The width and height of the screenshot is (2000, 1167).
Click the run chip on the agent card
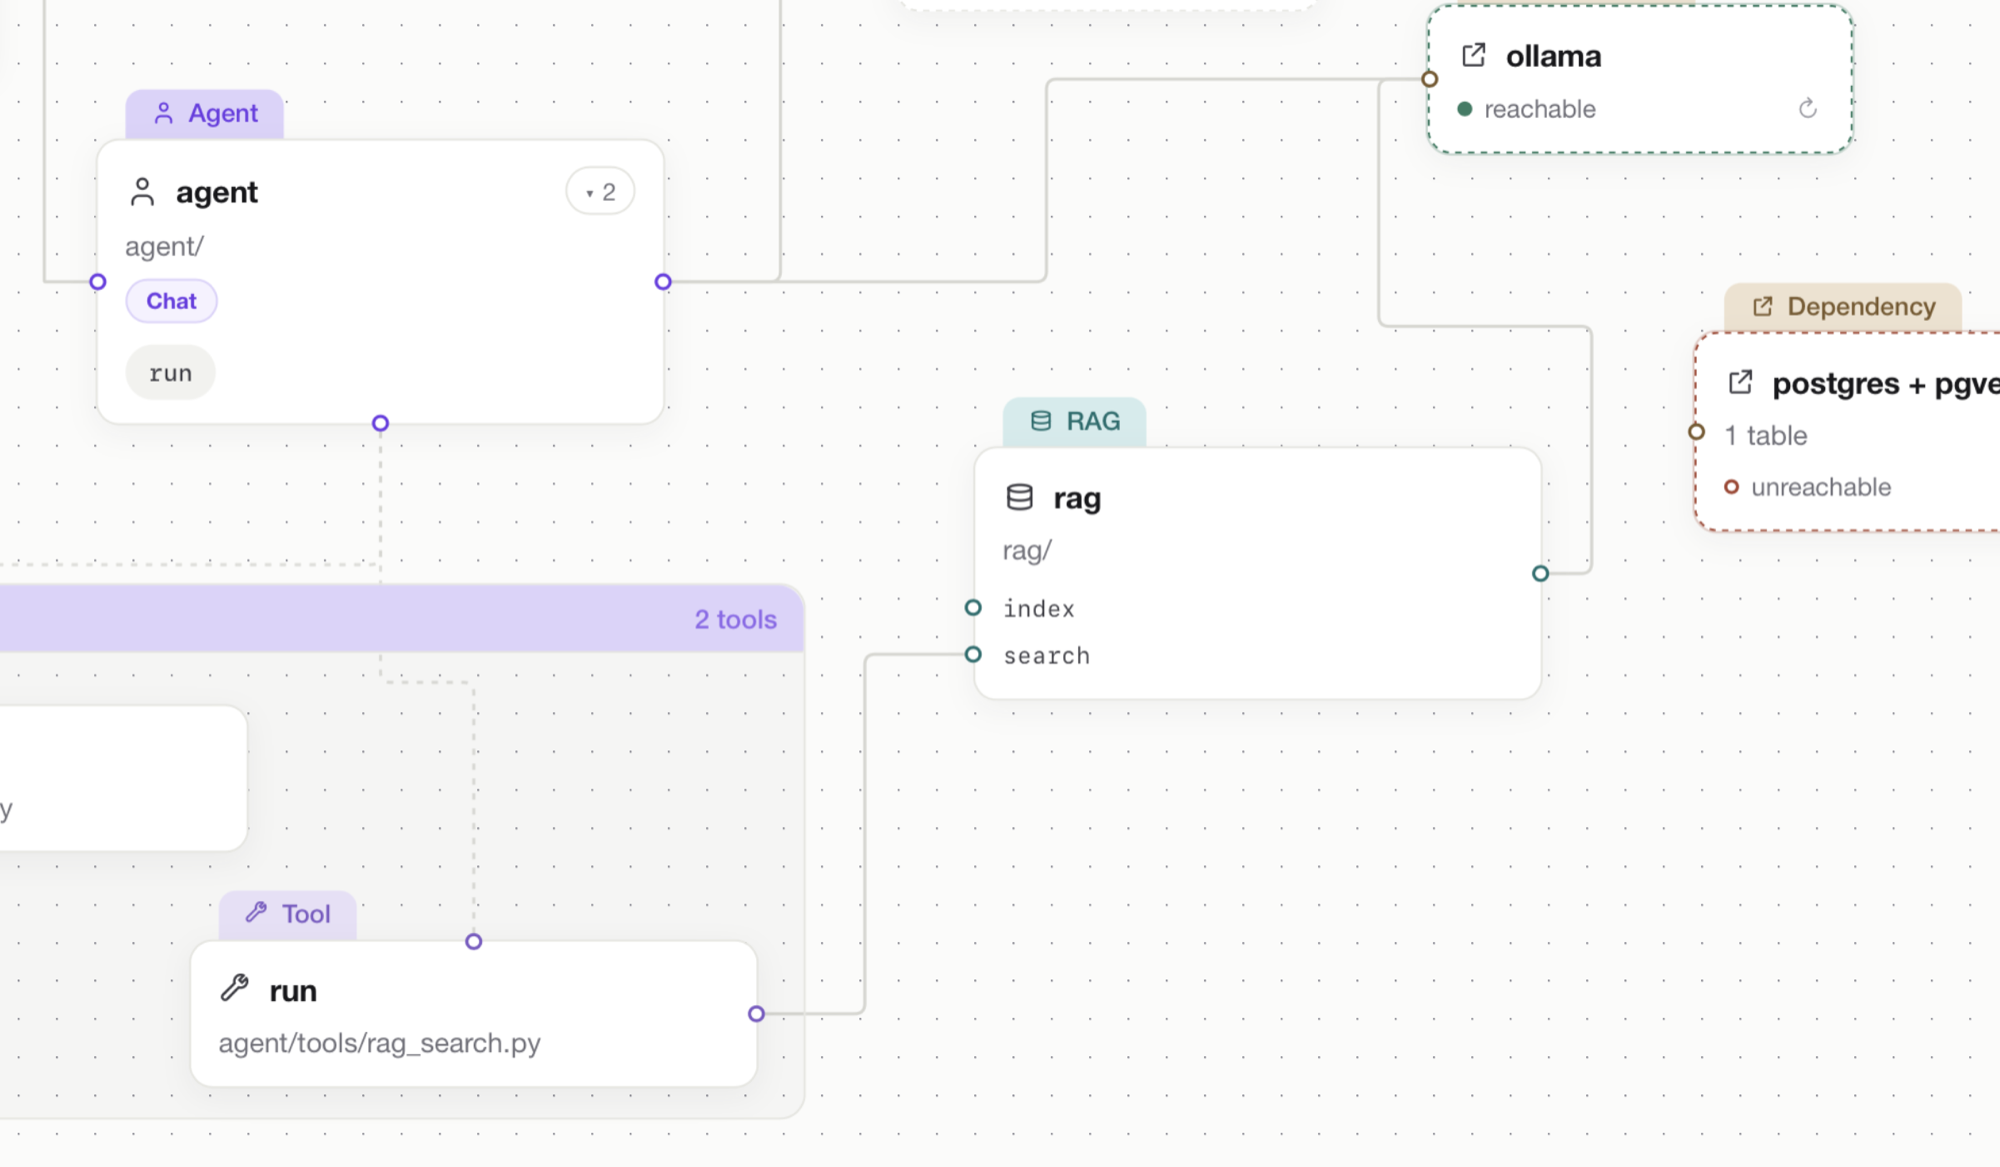point(170,373)
